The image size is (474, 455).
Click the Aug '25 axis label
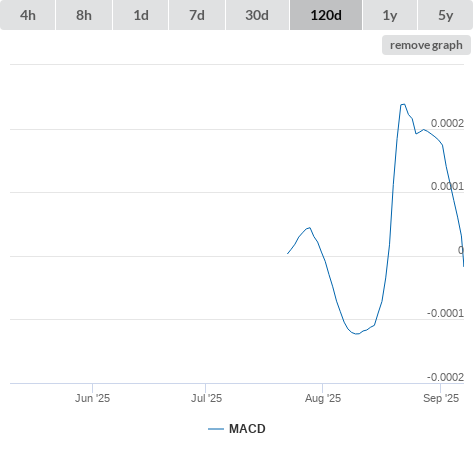tap(323, 398)
